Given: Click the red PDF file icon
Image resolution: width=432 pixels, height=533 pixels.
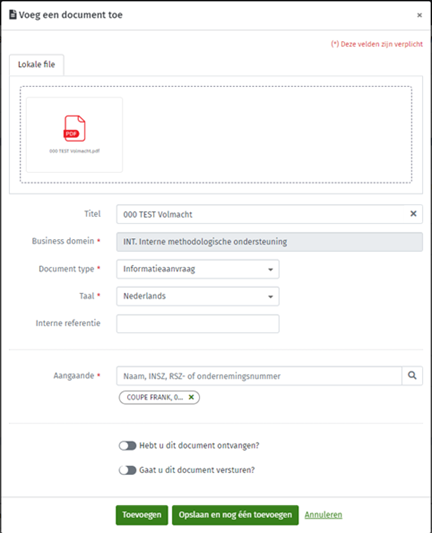Looking at the screenshot, I should click(x=75, y=128).
